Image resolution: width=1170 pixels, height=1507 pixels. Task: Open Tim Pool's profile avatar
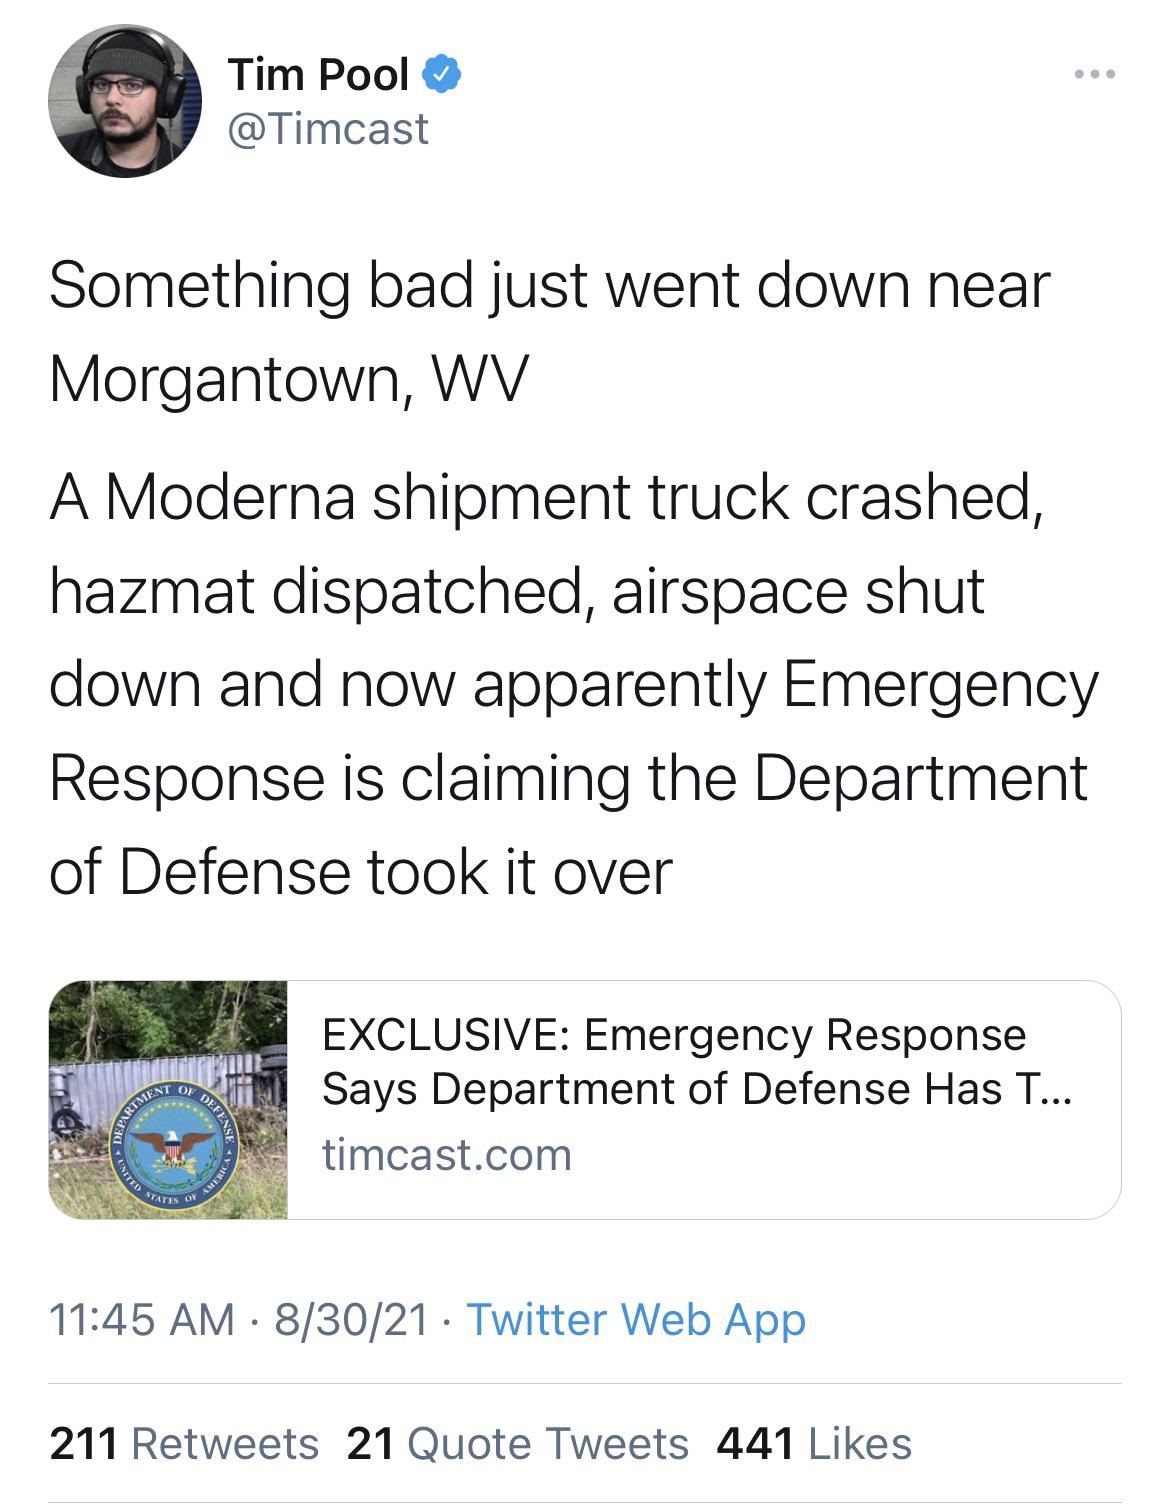pyautogui.click(x=124, y=101)
